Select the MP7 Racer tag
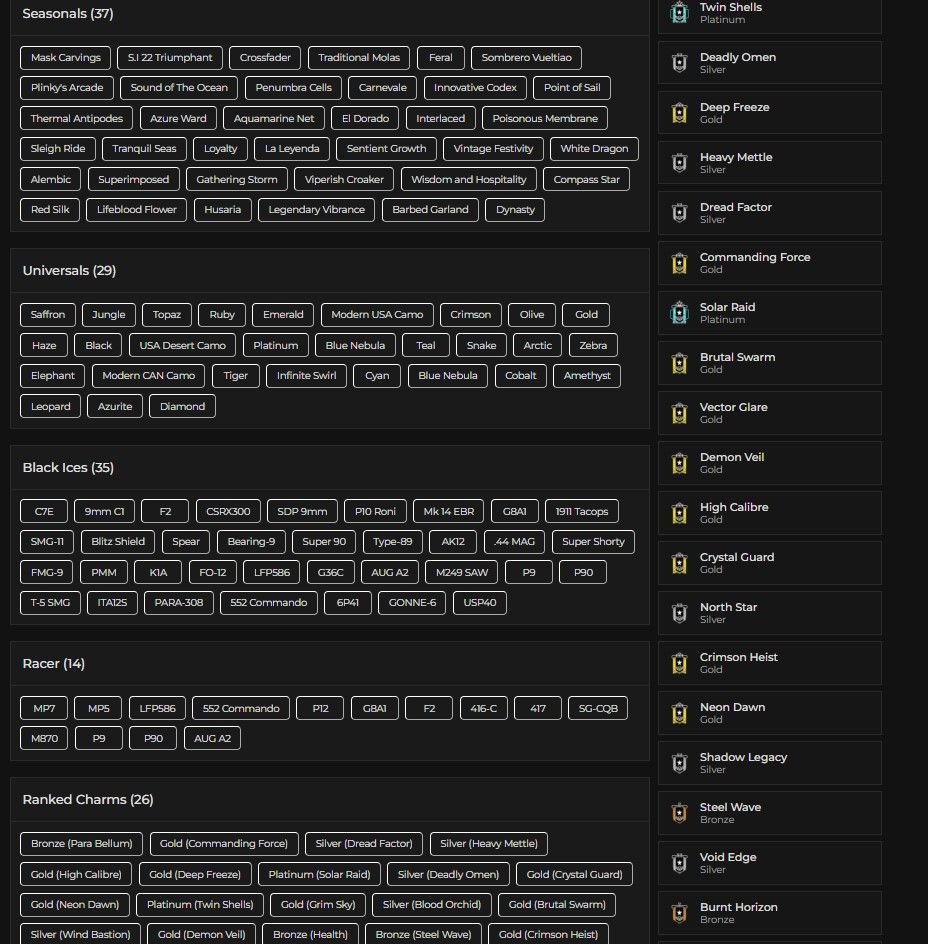Image resolution: width=928 pixels, height=944 pixels. pyautogui.click(x=44, y=708)
